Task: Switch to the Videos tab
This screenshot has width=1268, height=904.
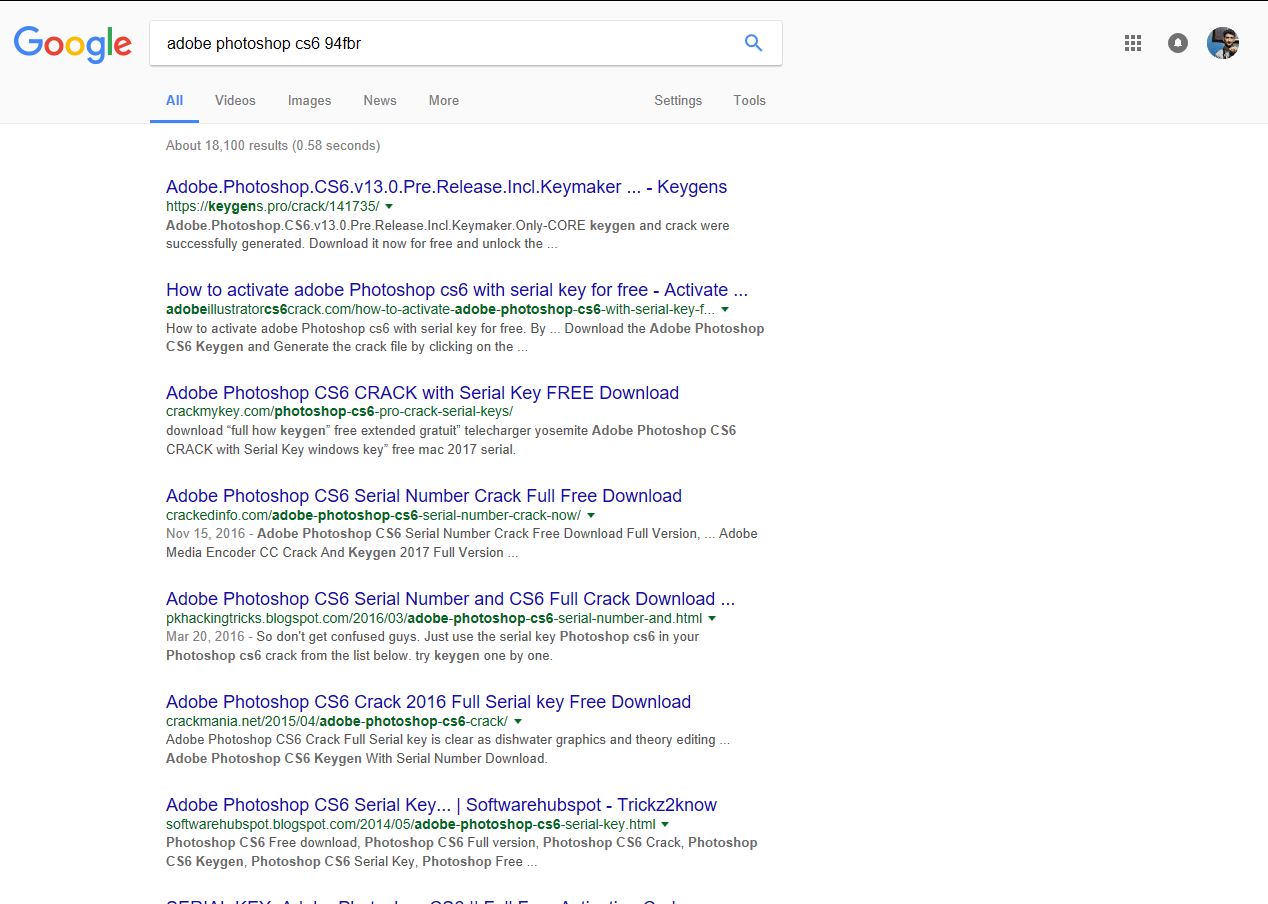Action: [x=235, y=100]
